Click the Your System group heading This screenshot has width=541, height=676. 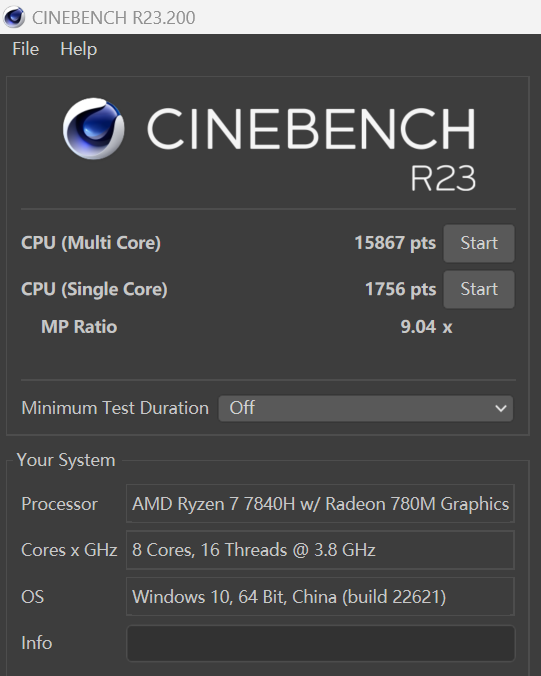(x=66, y=460)
